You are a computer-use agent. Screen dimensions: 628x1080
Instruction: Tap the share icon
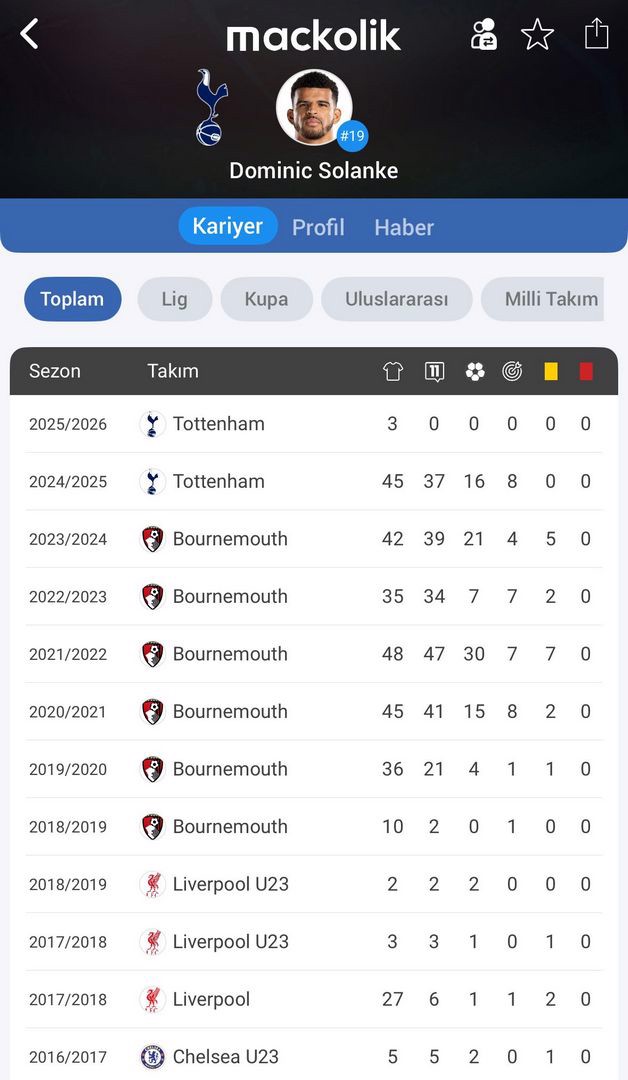(x=596, y=33)
